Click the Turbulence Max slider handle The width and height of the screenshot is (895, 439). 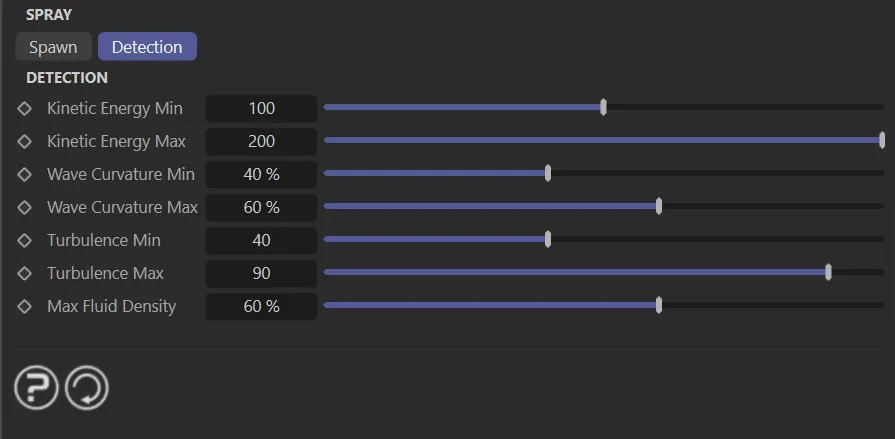[829, 272]
